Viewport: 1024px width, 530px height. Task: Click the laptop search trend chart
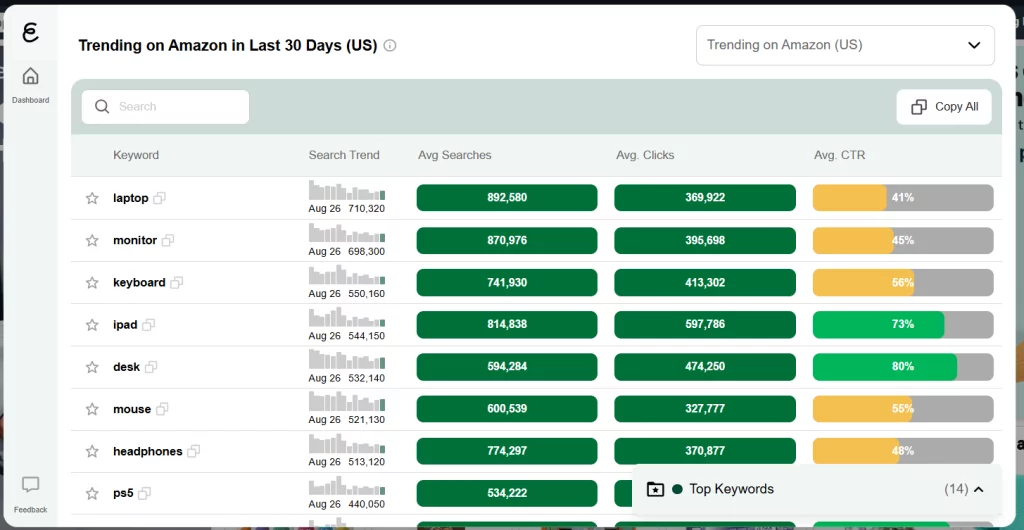tap(347, 190)
